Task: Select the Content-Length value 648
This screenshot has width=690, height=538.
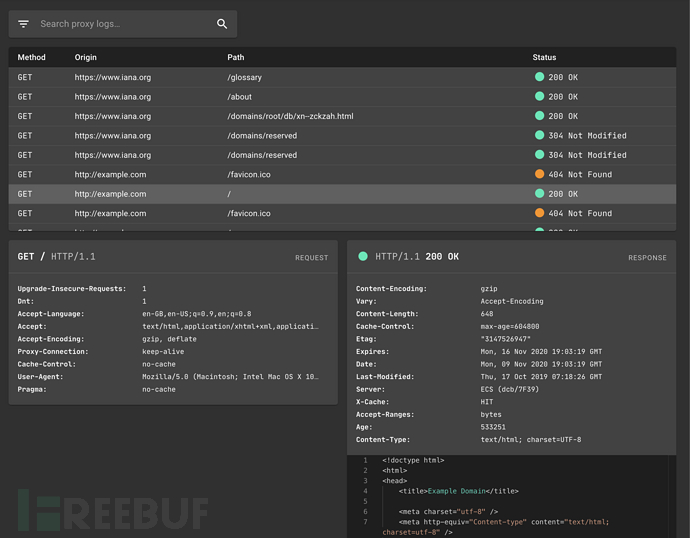Action: [487, 314]
